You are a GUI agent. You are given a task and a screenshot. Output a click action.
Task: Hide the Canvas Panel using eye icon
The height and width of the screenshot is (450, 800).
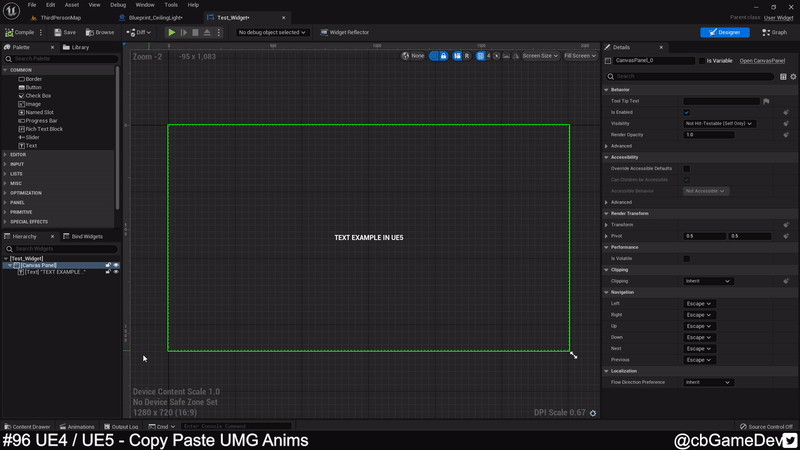(116, 265)
